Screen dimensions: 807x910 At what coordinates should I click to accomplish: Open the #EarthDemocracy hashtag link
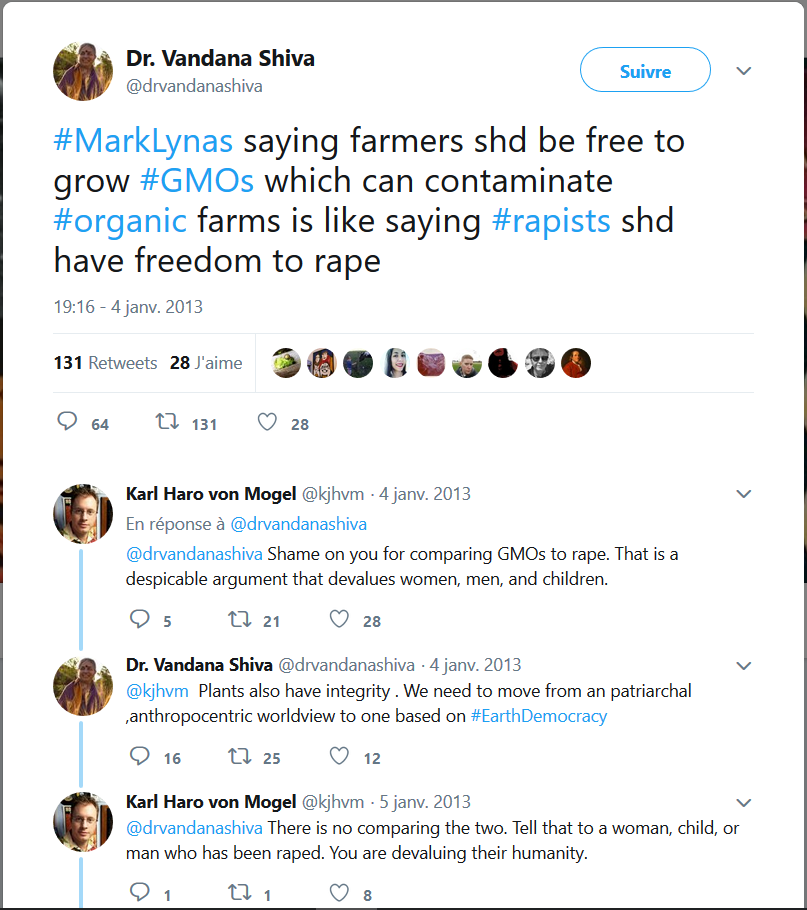click(x=538, y=716)
